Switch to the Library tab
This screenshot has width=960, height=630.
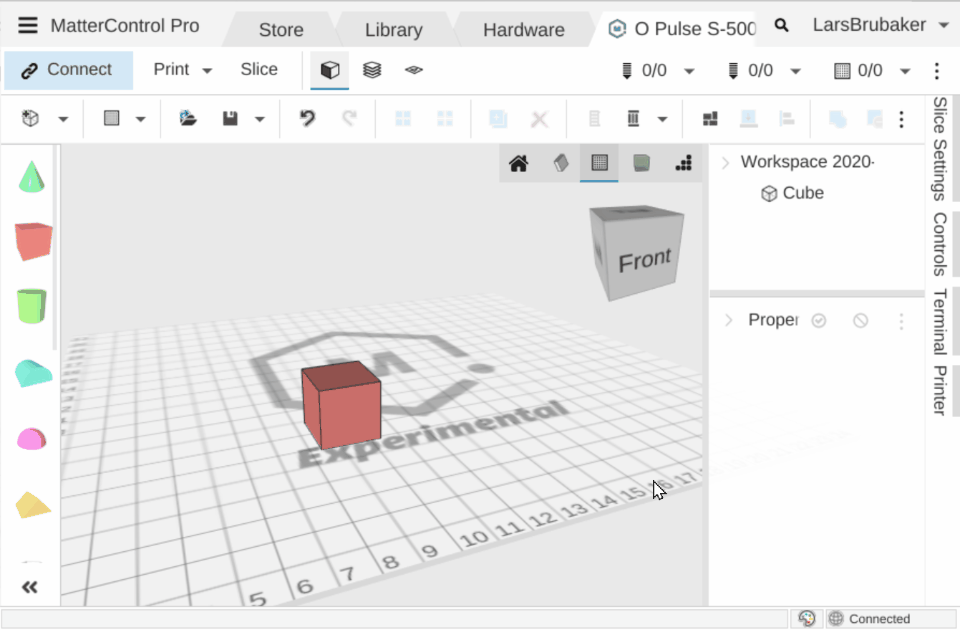[393, 30]
